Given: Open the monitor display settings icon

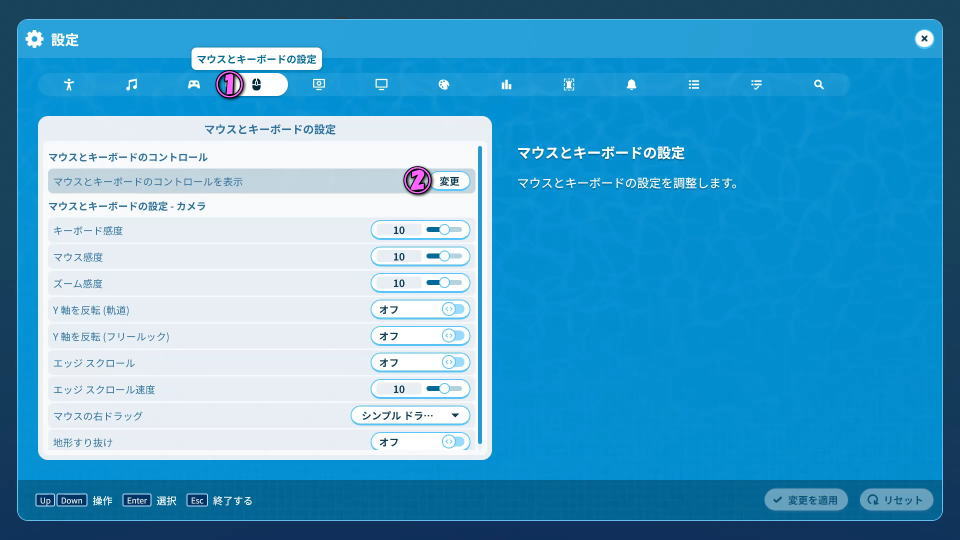Looking at the screenshot, I should click(381, 85).
